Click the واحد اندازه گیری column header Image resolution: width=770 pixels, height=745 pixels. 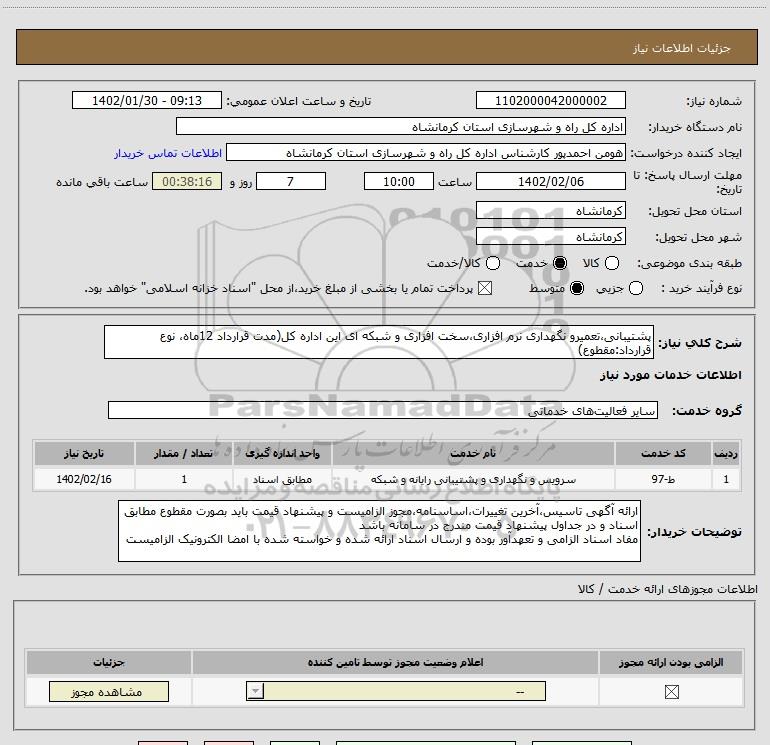(x=282, y=453)
